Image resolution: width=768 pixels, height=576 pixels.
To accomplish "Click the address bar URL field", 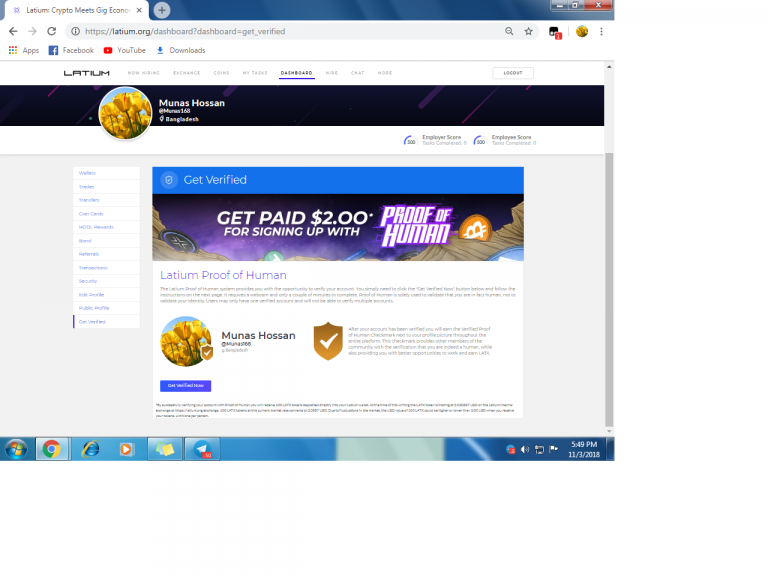I will (280, 31).
